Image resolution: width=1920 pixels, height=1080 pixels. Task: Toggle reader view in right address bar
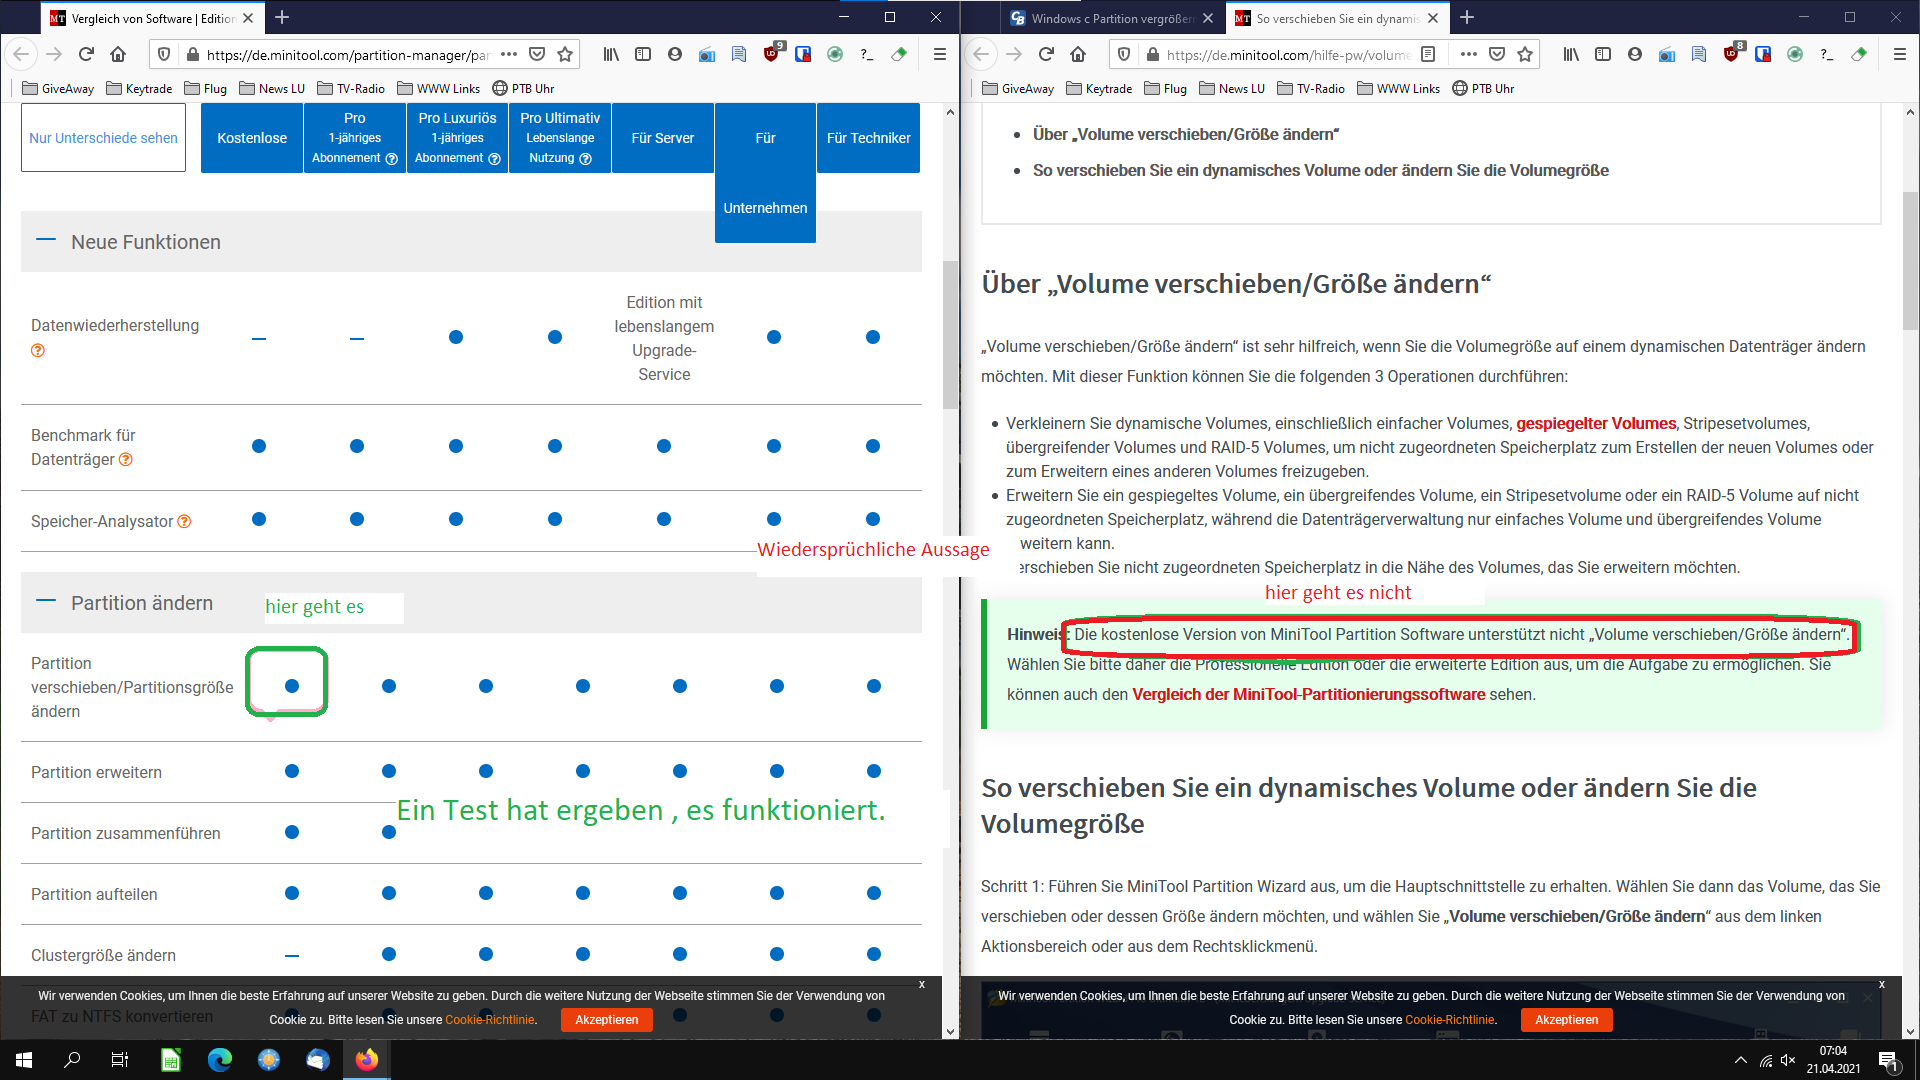pyautogui.click(x=1428, y=55)
